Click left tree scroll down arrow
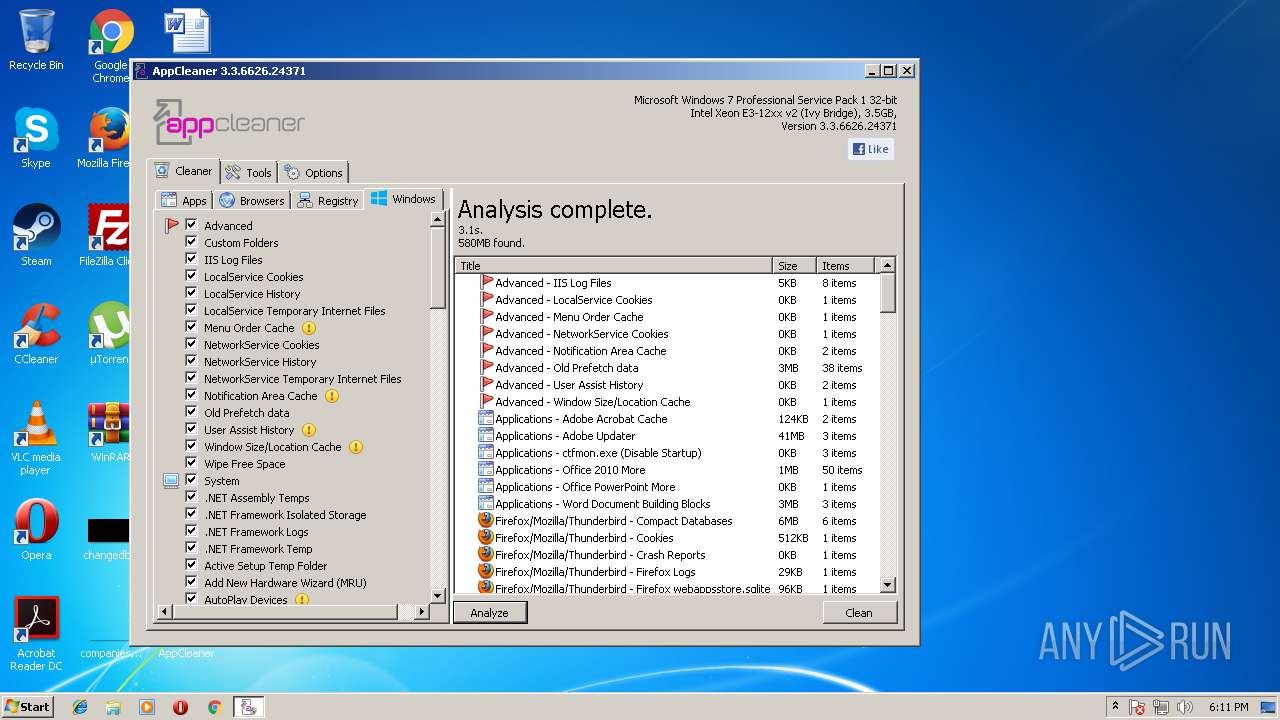This screenshot has height=720, width=1280. [438, 595]
